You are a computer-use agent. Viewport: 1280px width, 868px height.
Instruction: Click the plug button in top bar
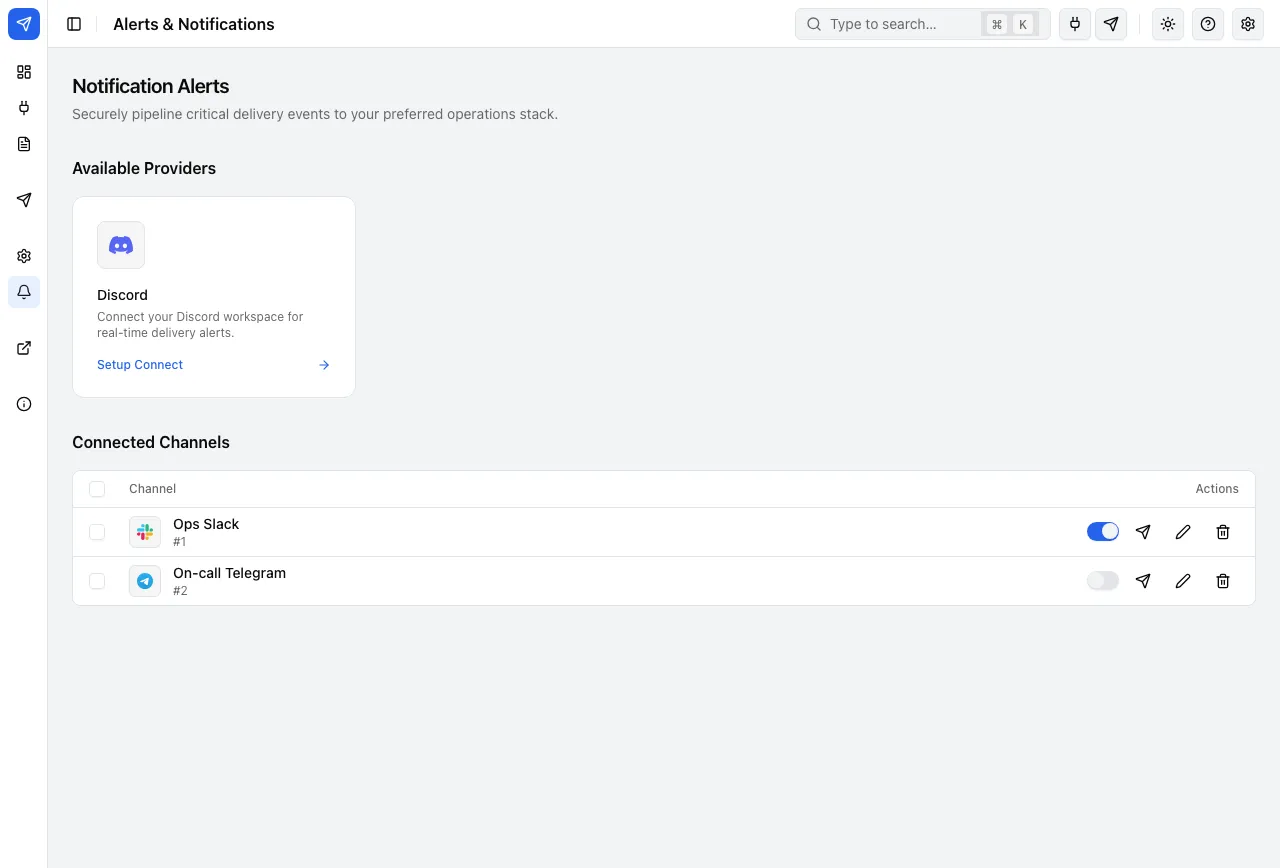pyautogui.click(x=1075, y=24)
